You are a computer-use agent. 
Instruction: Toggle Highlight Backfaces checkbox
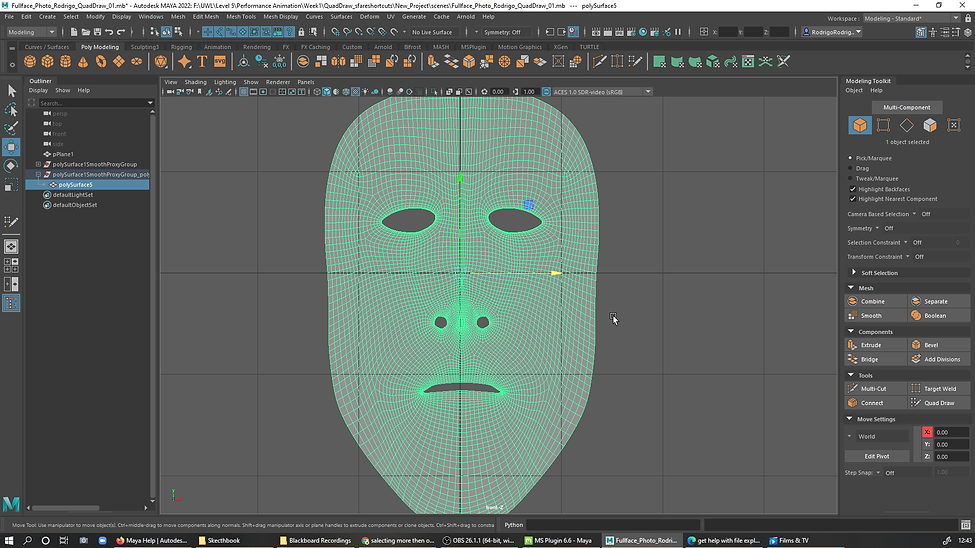[x=853, y=189]
